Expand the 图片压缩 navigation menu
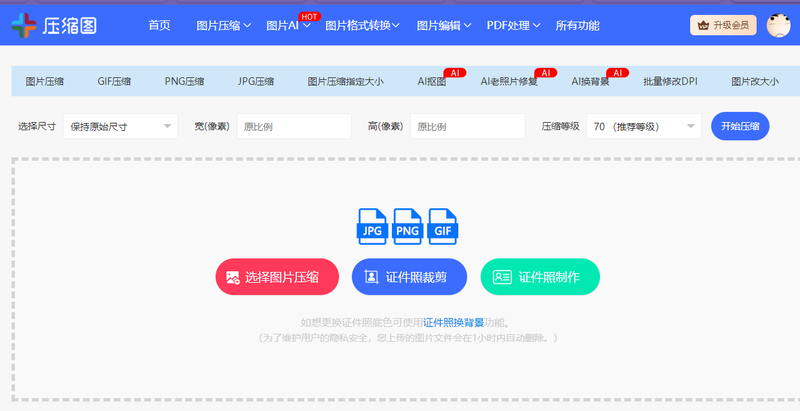The width and height of the screenshot is (800, 411). pos(223,25)
